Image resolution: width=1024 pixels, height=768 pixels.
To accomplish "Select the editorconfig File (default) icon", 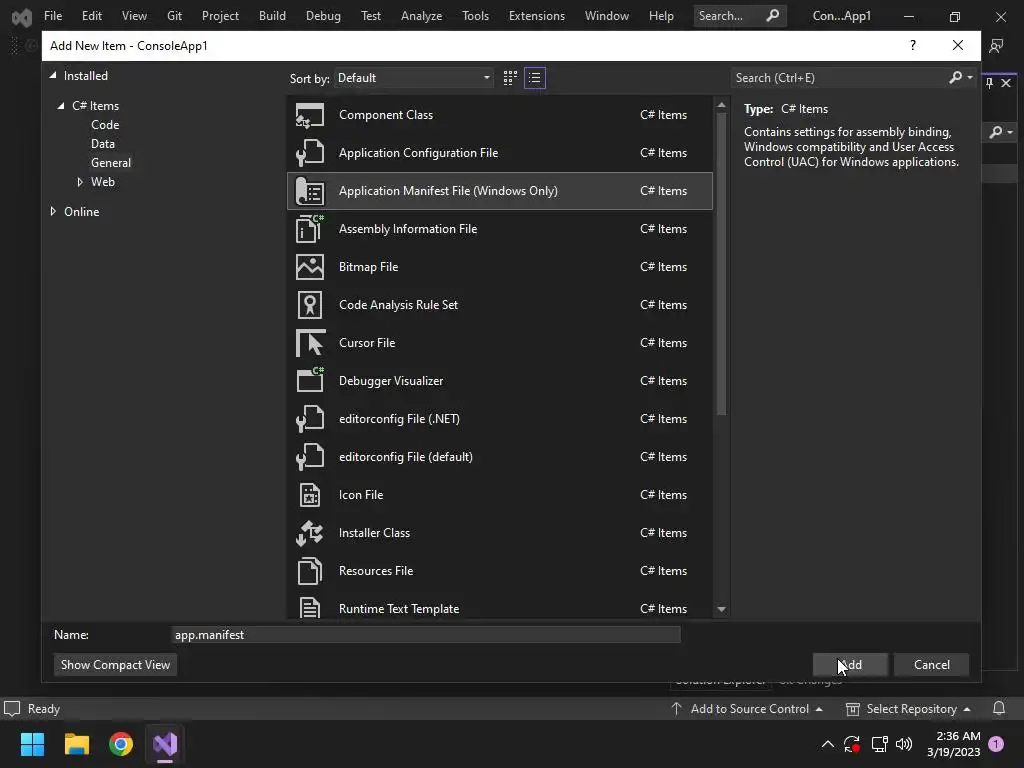I will tap(310, 456).
